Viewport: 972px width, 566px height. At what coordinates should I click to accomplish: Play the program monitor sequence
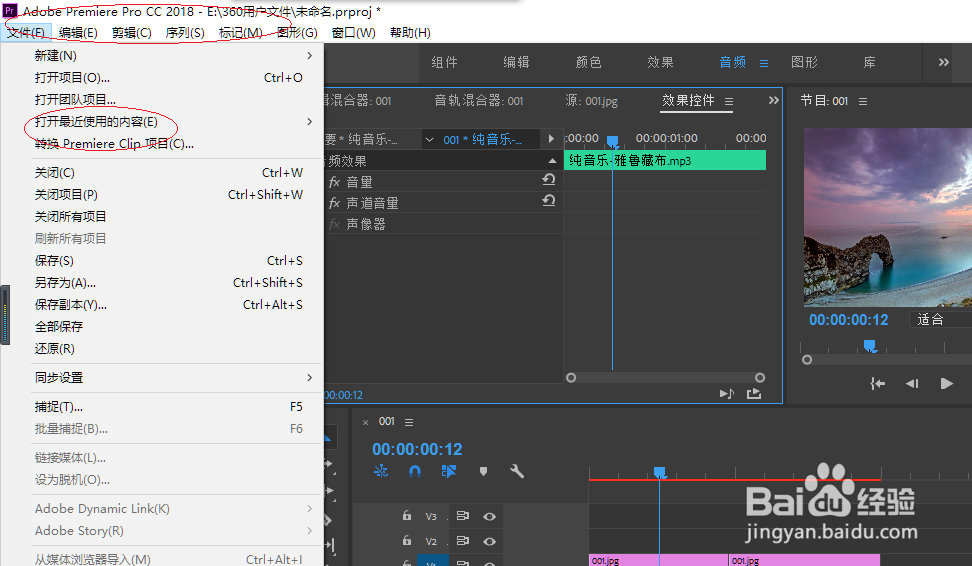click(947, 384)
